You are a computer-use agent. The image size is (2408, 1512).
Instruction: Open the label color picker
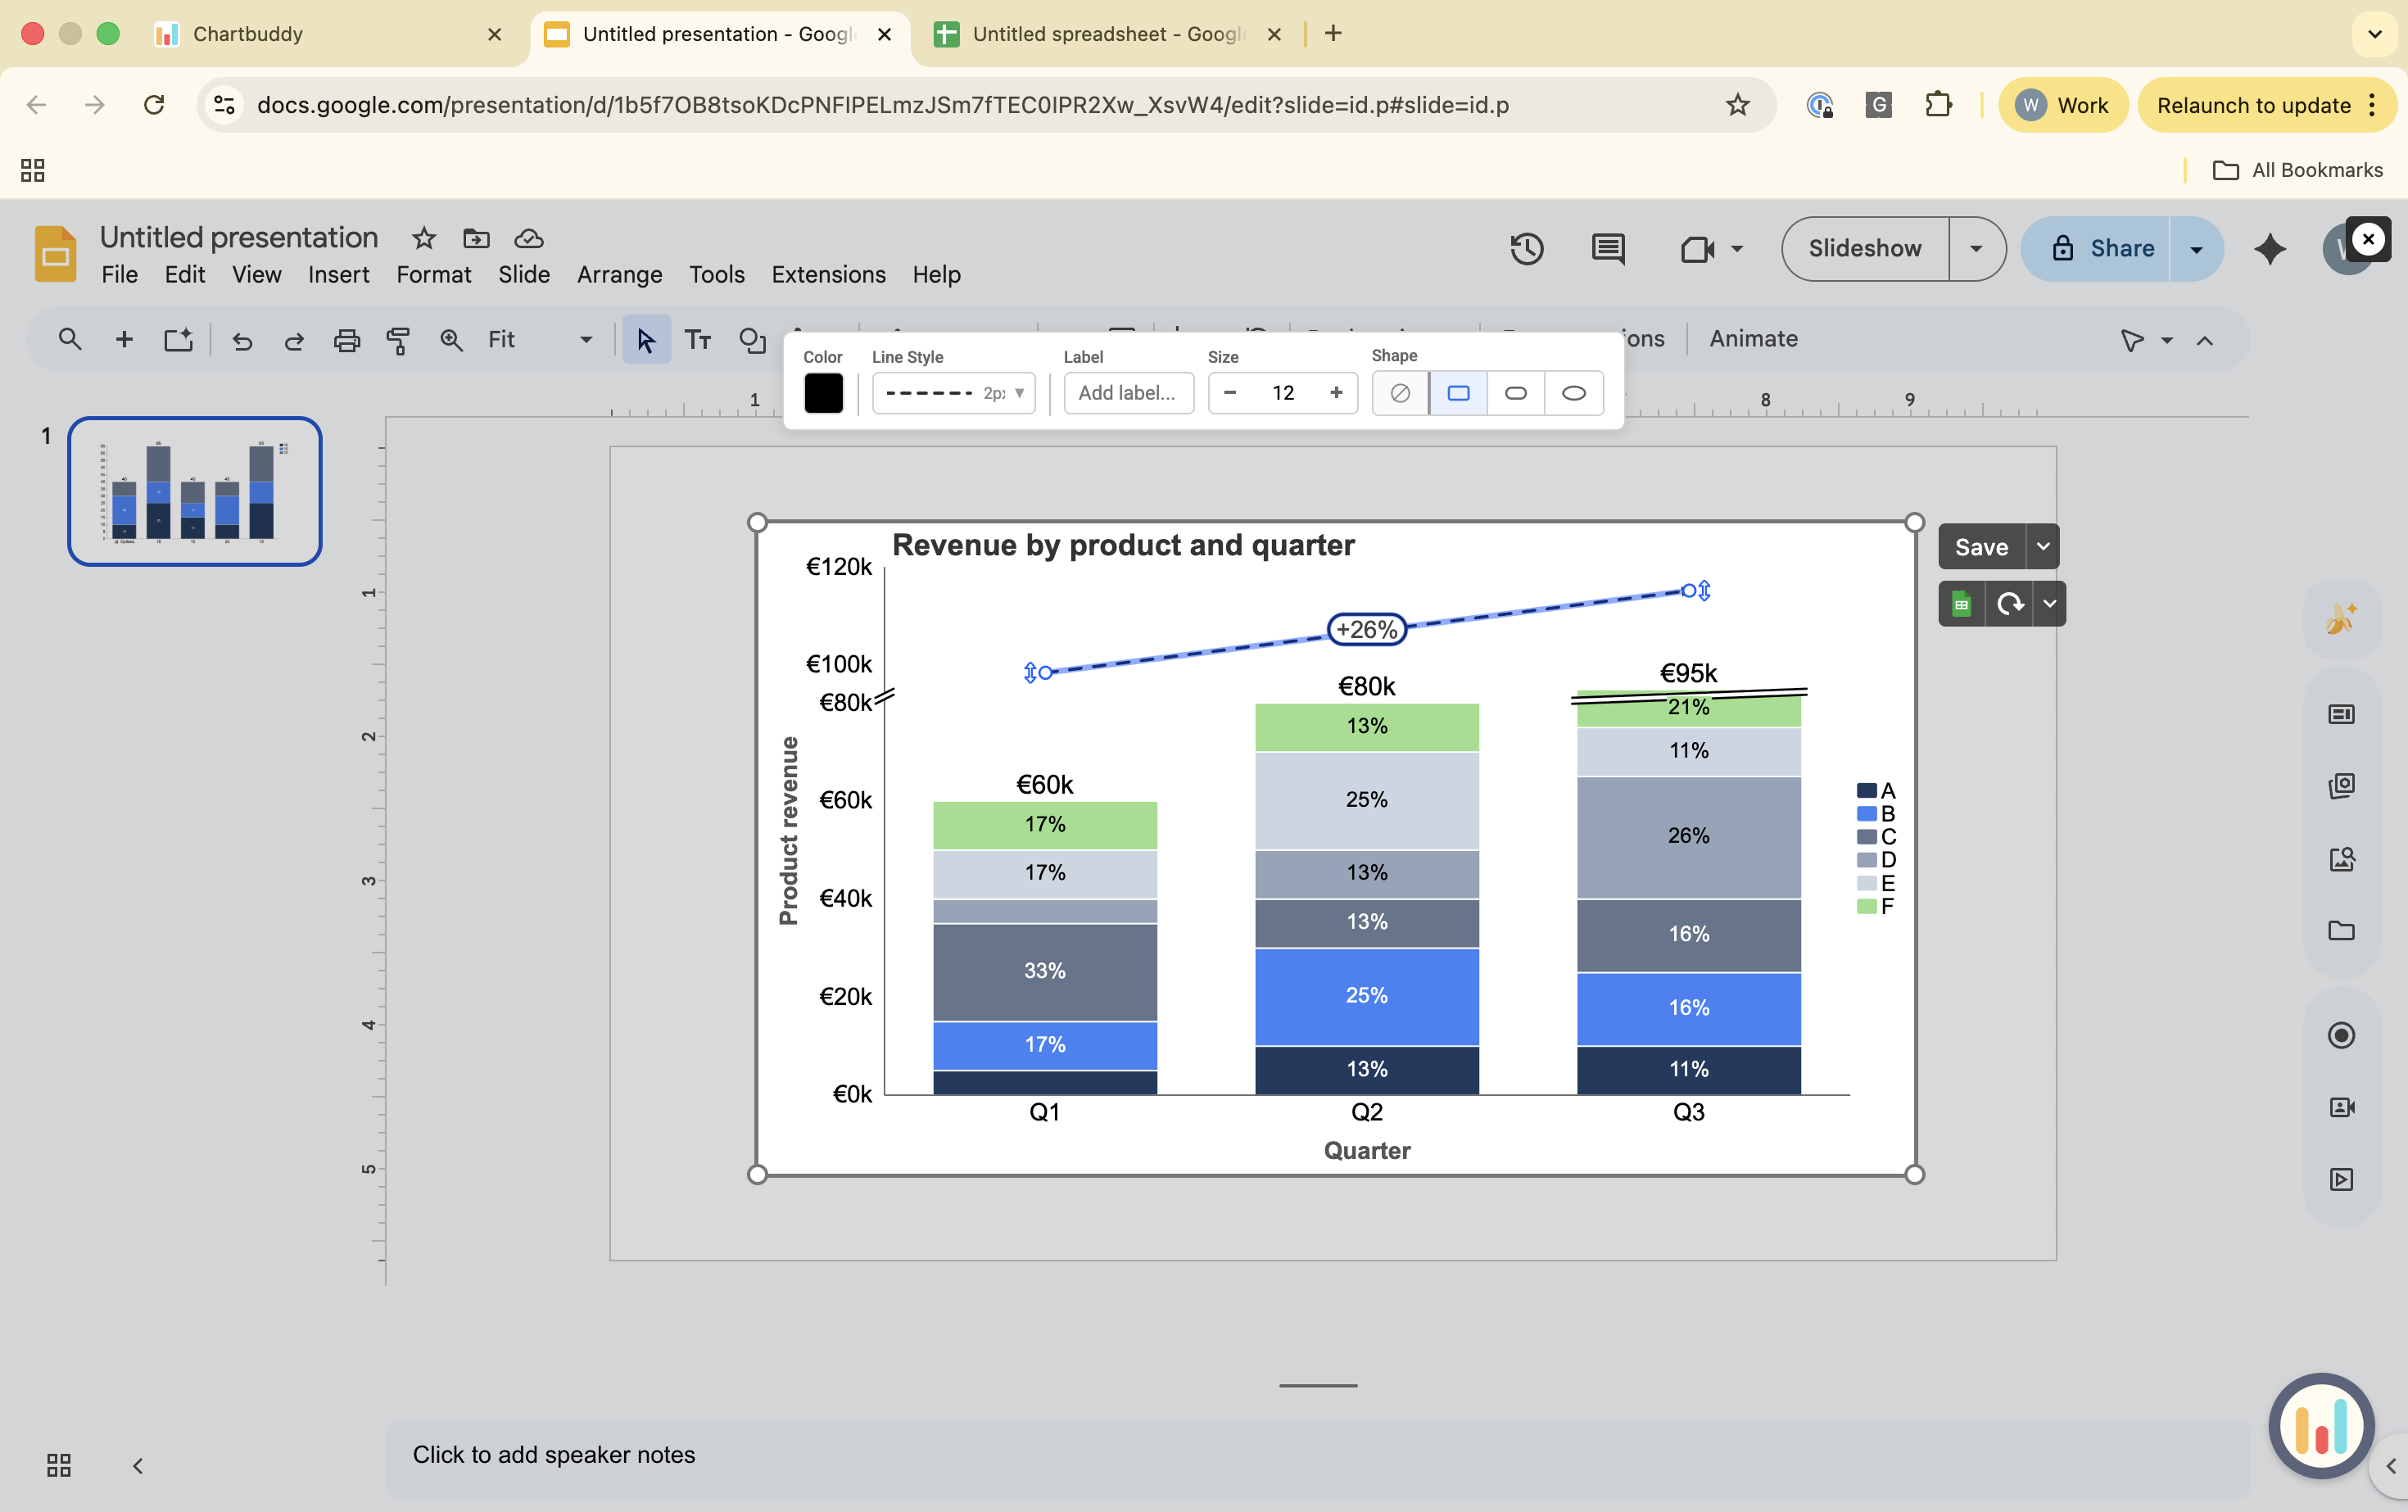pyautogui.click(x=823, y=393)
